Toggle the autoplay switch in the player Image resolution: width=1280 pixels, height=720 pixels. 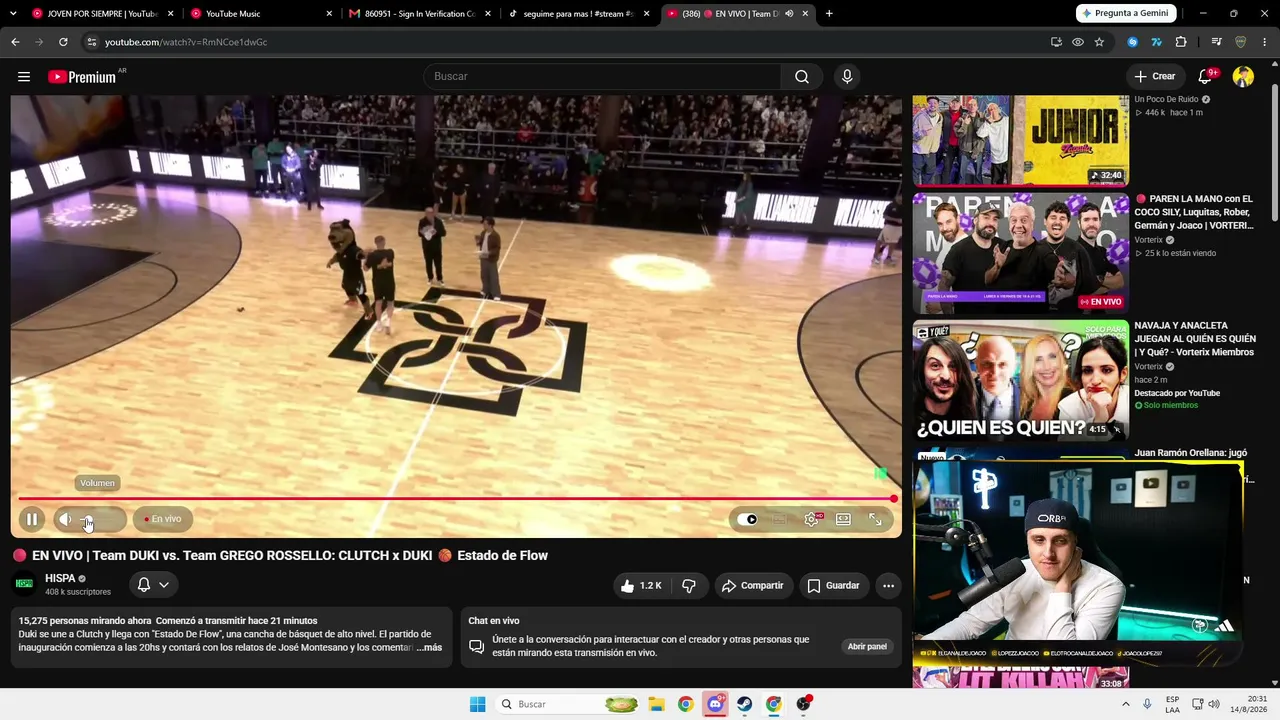pyautogui.click(x=748, y=519)
